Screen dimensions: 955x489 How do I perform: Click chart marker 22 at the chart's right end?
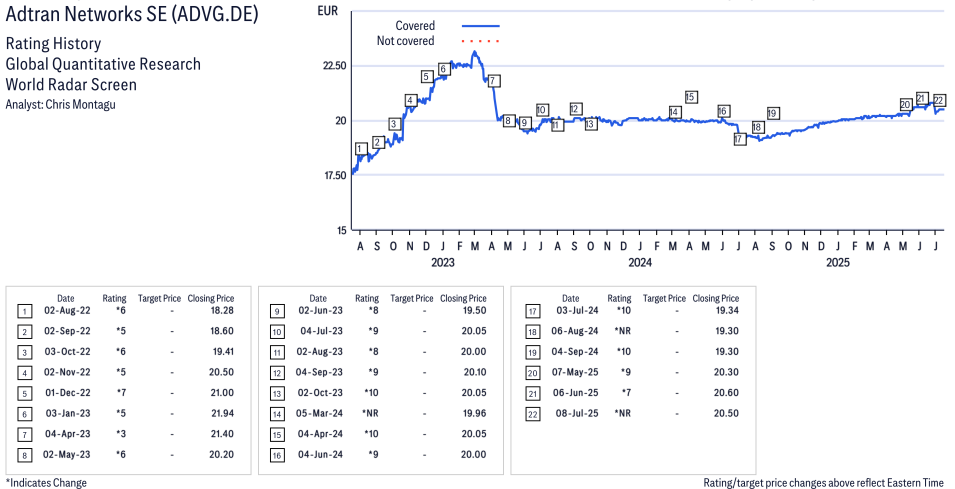pos(939,100)
